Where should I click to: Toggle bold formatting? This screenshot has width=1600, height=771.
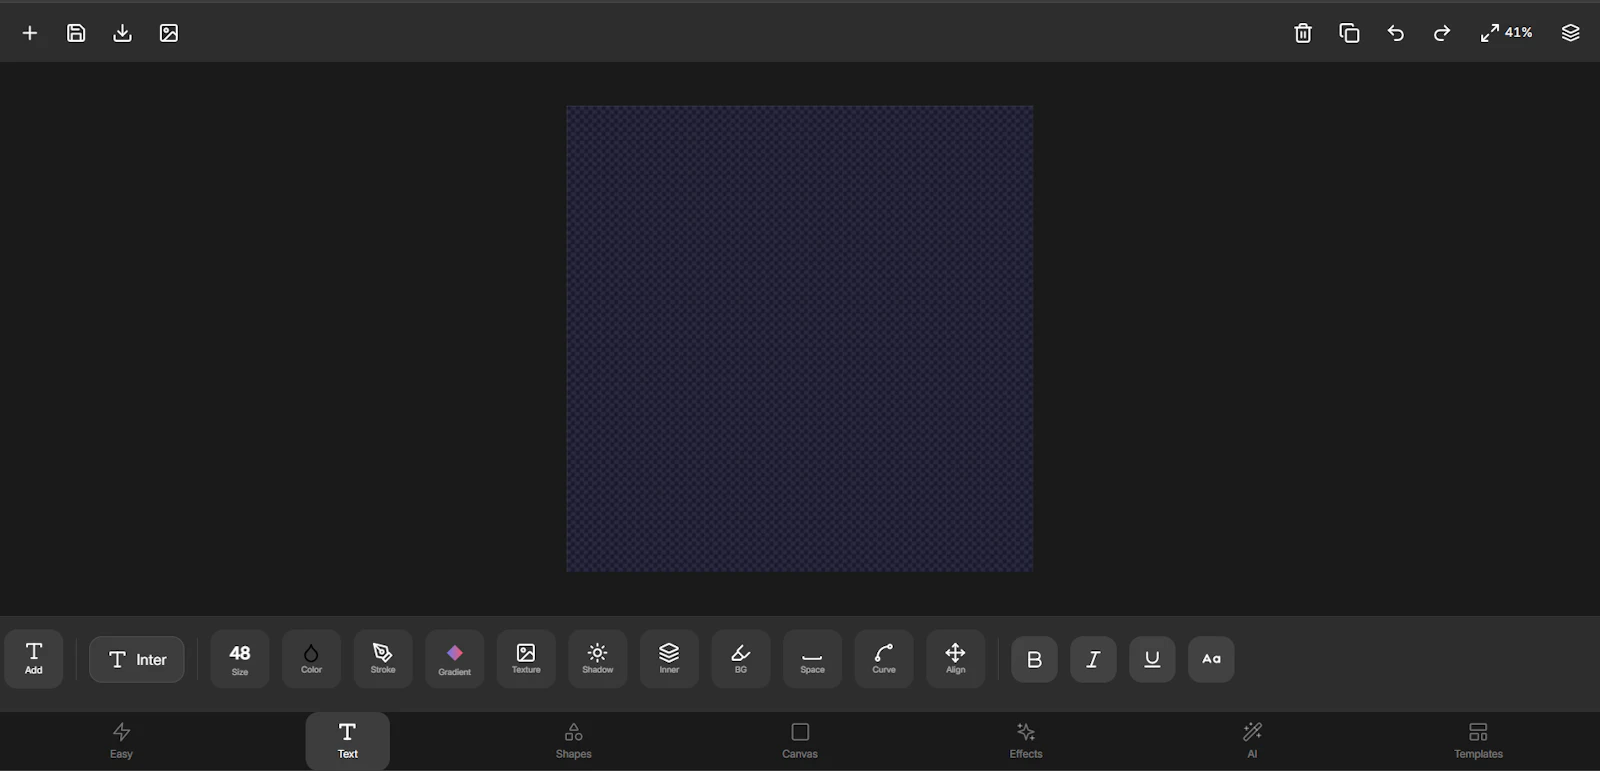1034,660
